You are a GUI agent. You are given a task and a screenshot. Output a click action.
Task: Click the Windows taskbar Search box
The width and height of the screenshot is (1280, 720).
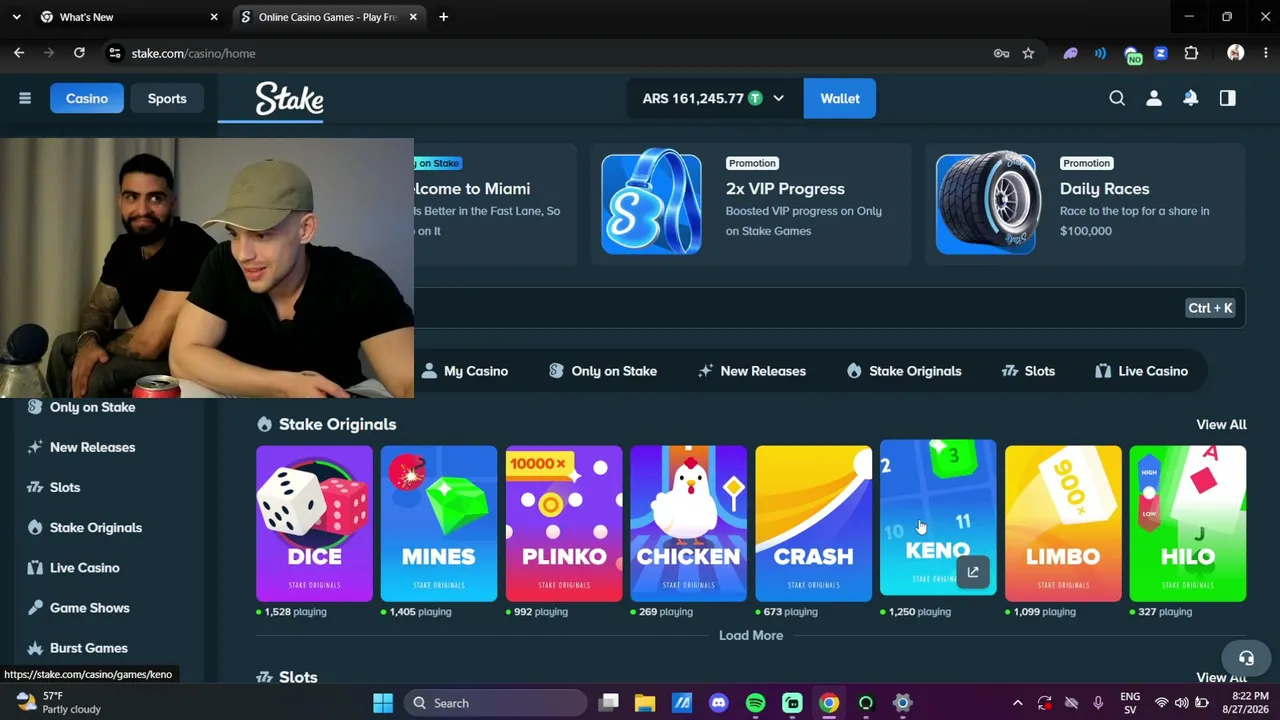pyautogui.click(x=493, y=703)
